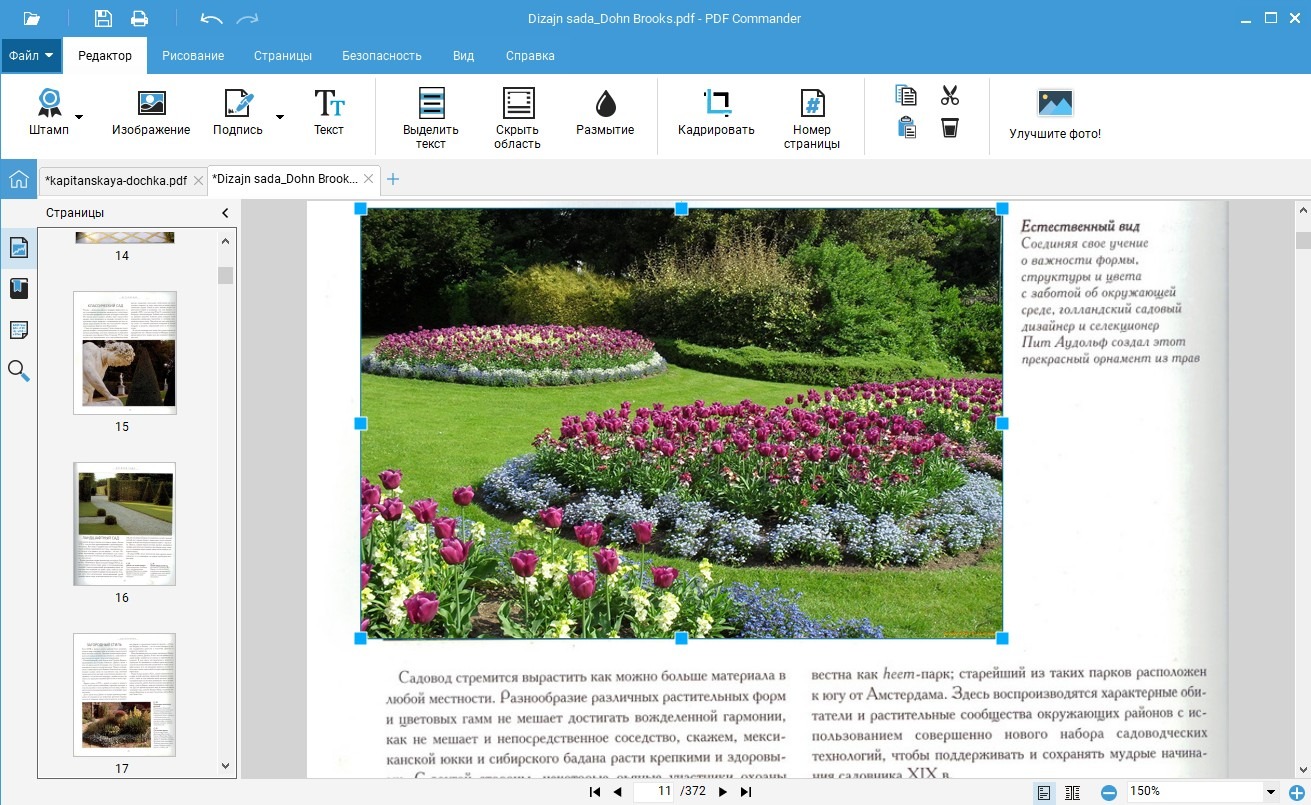Image resolution: width=1311 pixels, height=805 pixels.
Task: Toggle single page view mode
Action: pyautogui.click(x=1044, y=792)
